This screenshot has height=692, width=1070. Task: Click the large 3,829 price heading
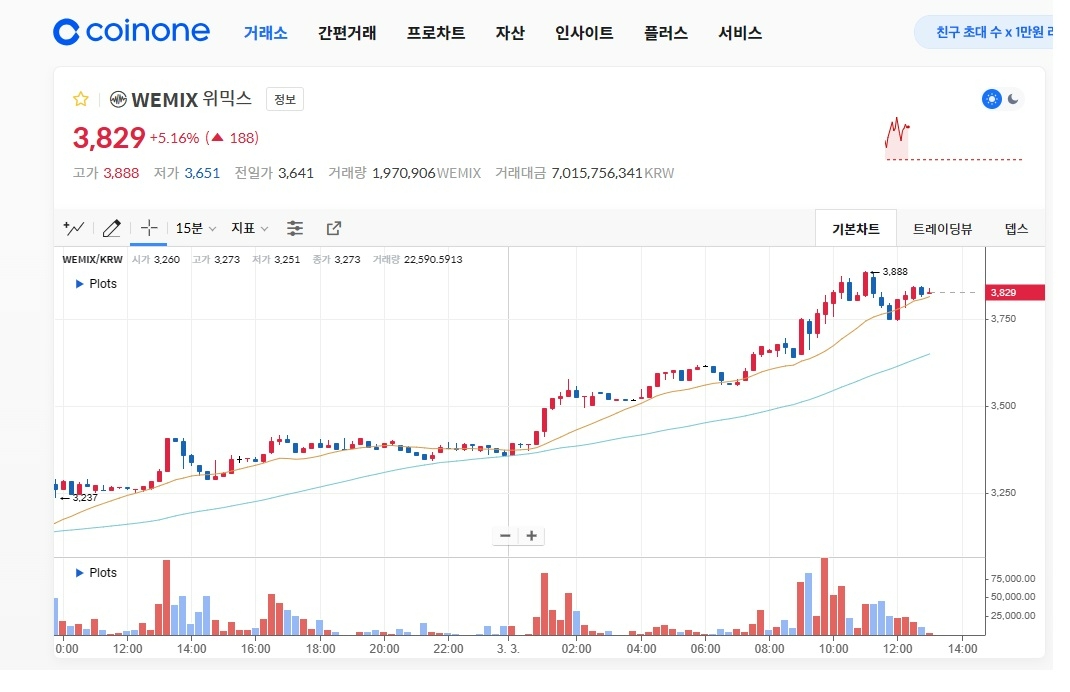(109, 138)
